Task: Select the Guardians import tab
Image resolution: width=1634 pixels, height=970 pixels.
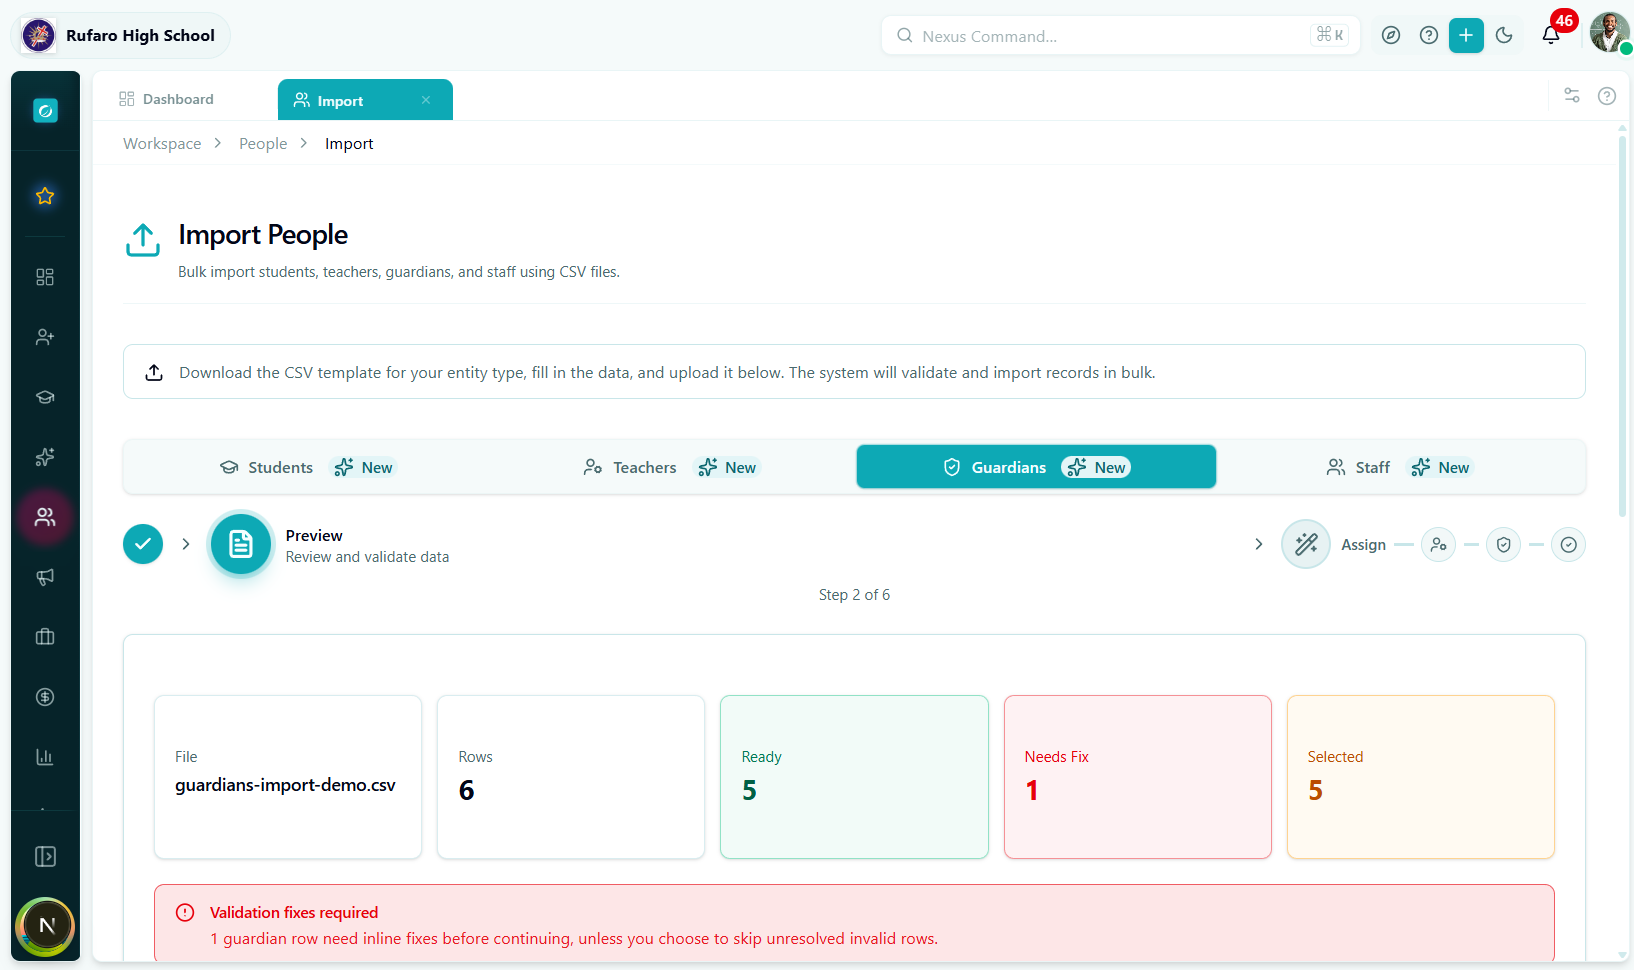Action: coord(1036,467)
